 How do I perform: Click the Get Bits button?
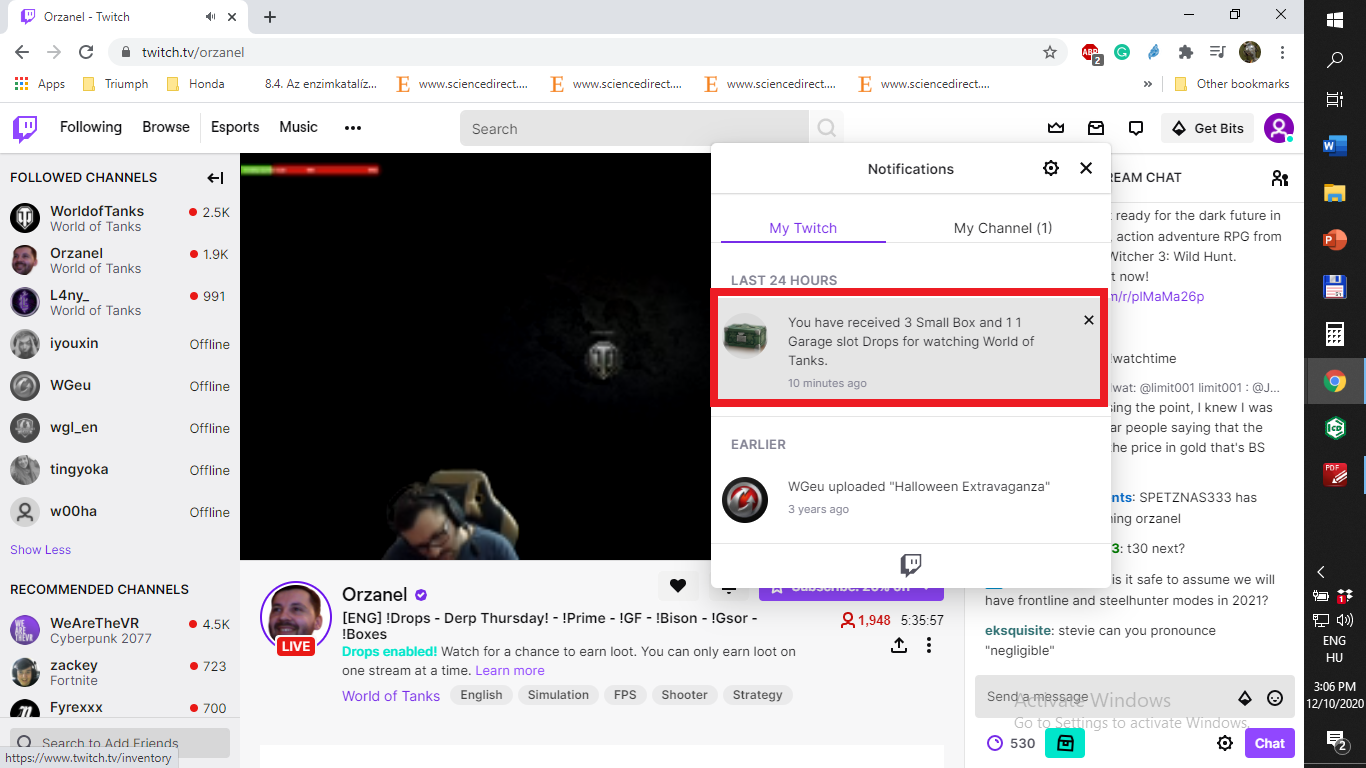point(1208,128)
